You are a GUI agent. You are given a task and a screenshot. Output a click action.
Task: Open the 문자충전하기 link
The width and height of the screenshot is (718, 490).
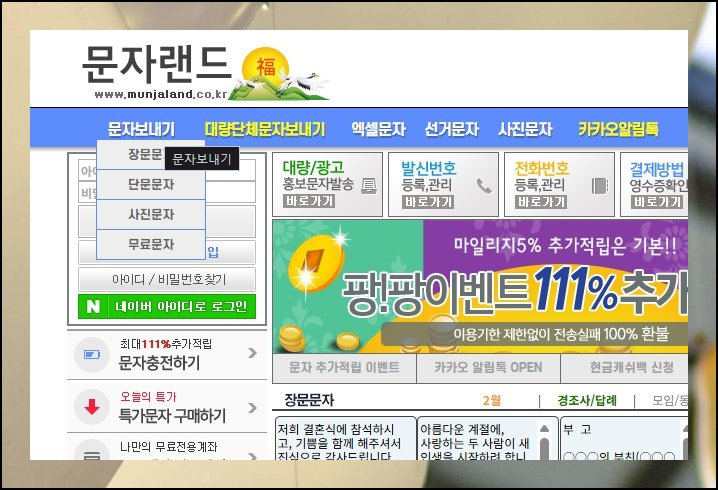pyautogui.click(x=159, y=363)
